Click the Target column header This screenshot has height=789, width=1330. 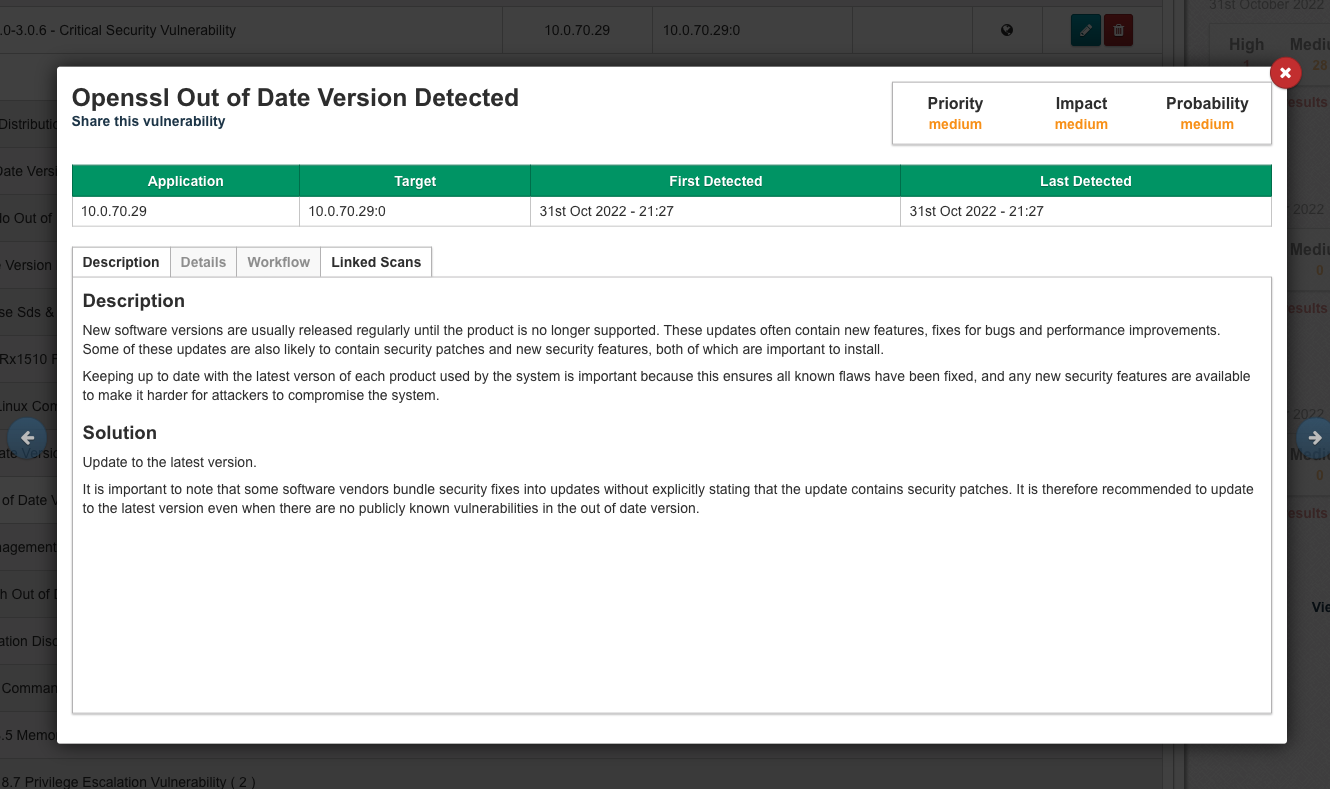click(x=415, y=181)
